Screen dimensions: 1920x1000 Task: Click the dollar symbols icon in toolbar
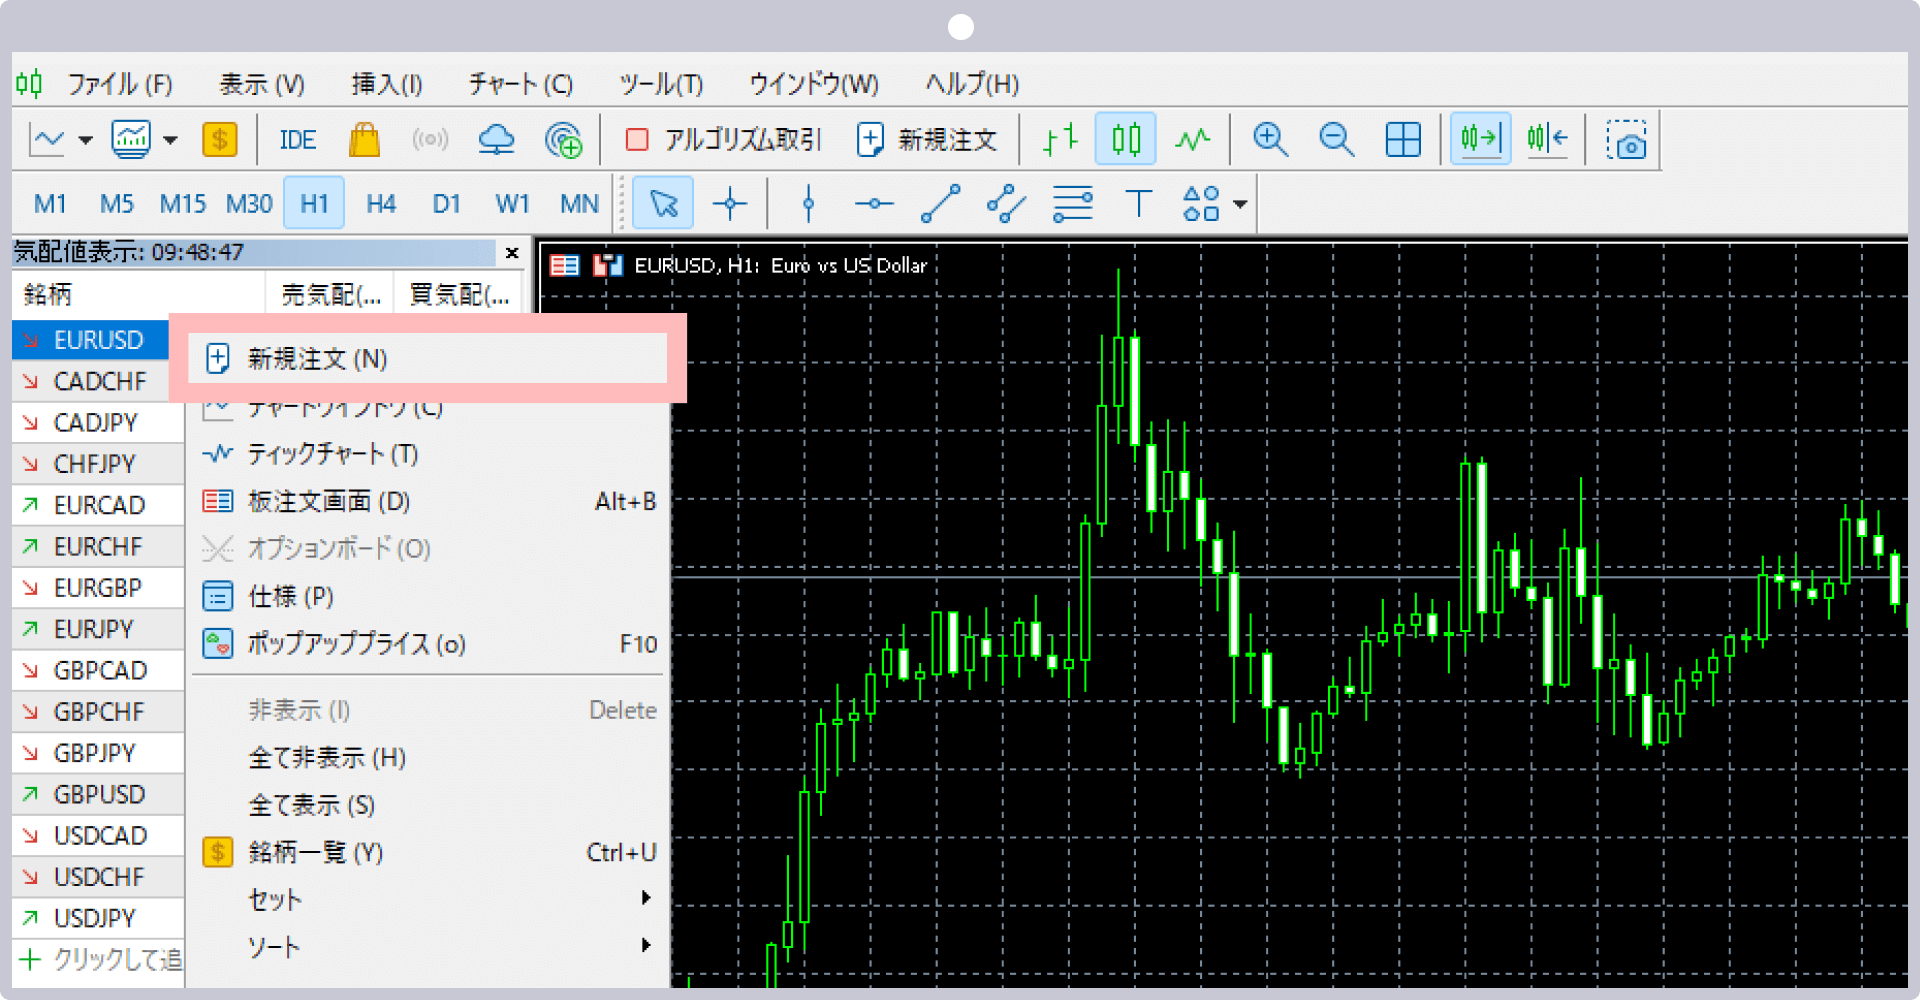(x=219, y=140)
